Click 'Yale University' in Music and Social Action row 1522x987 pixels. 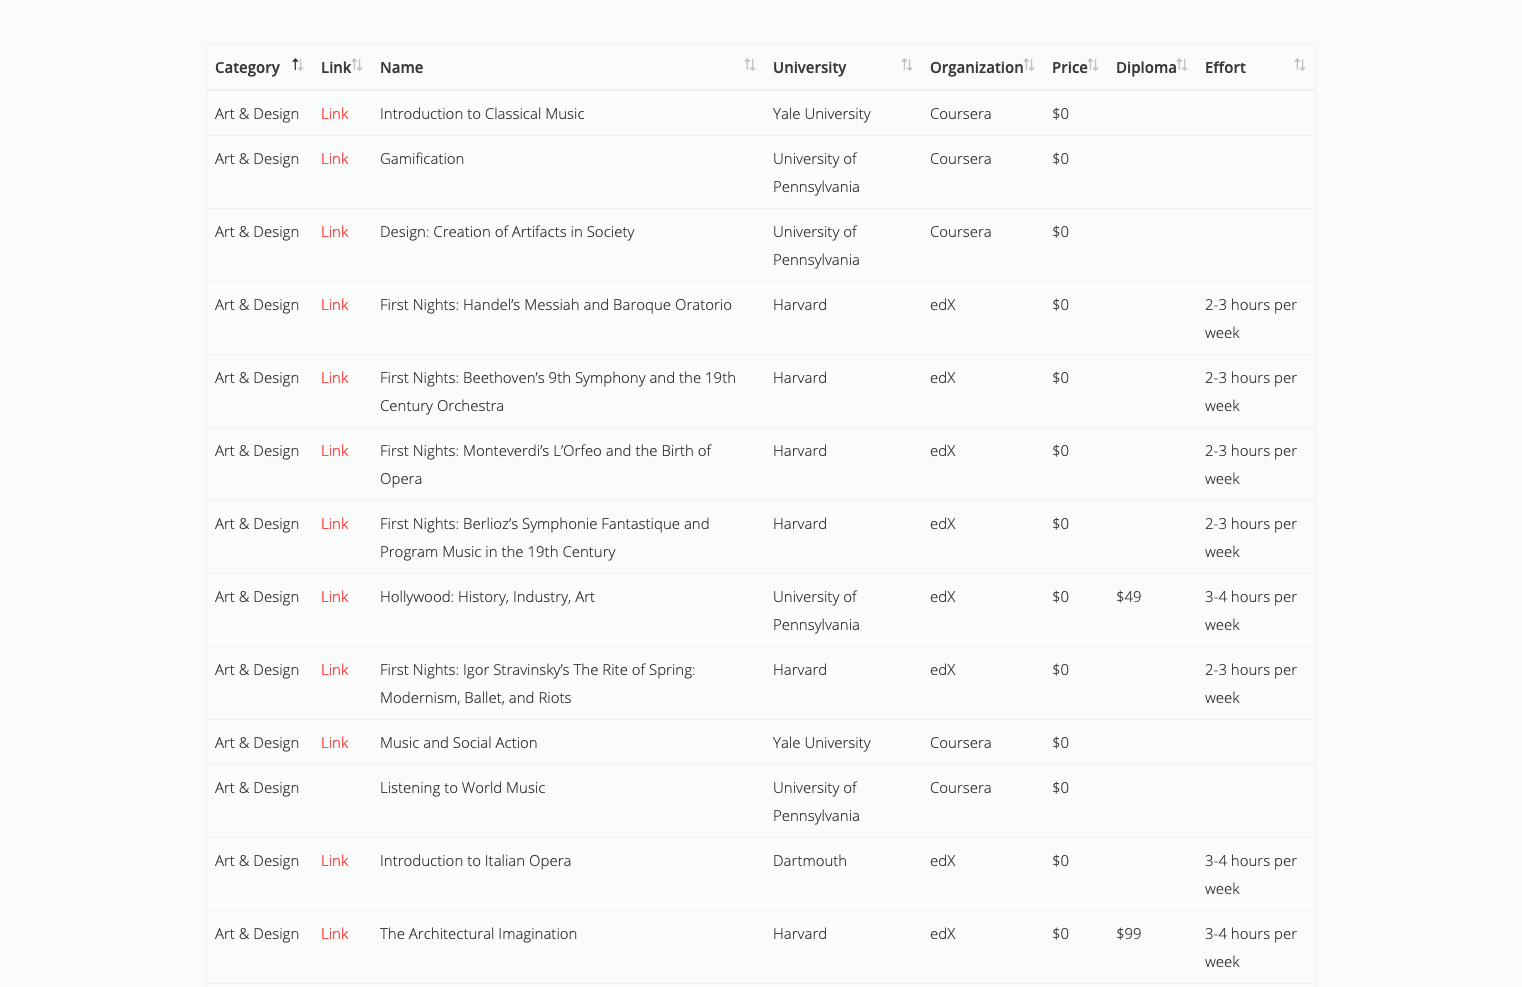pos(821,743)
